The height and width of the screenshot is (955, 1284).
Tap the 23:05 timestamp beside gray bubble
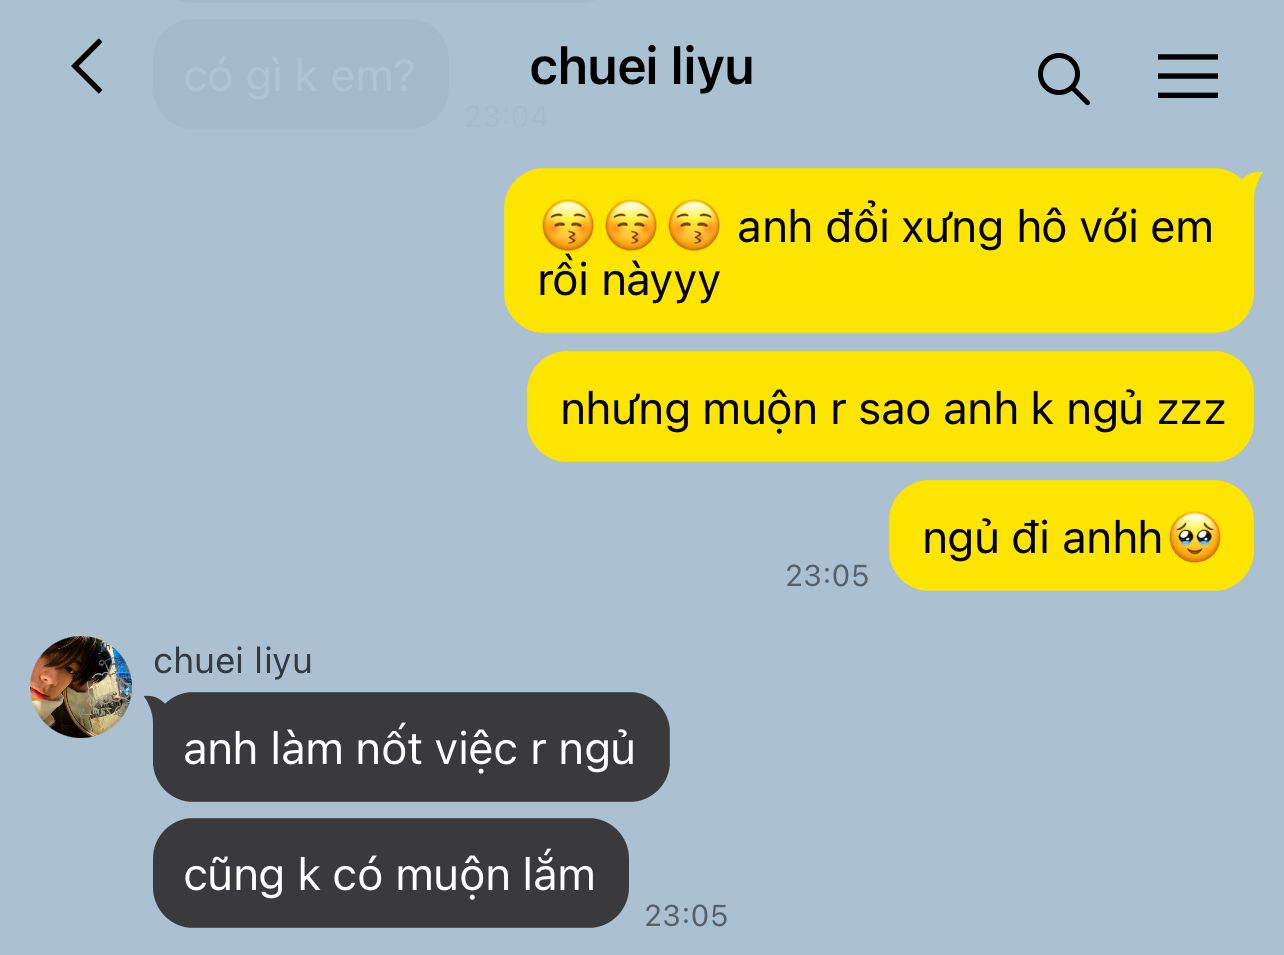[686, 915]
